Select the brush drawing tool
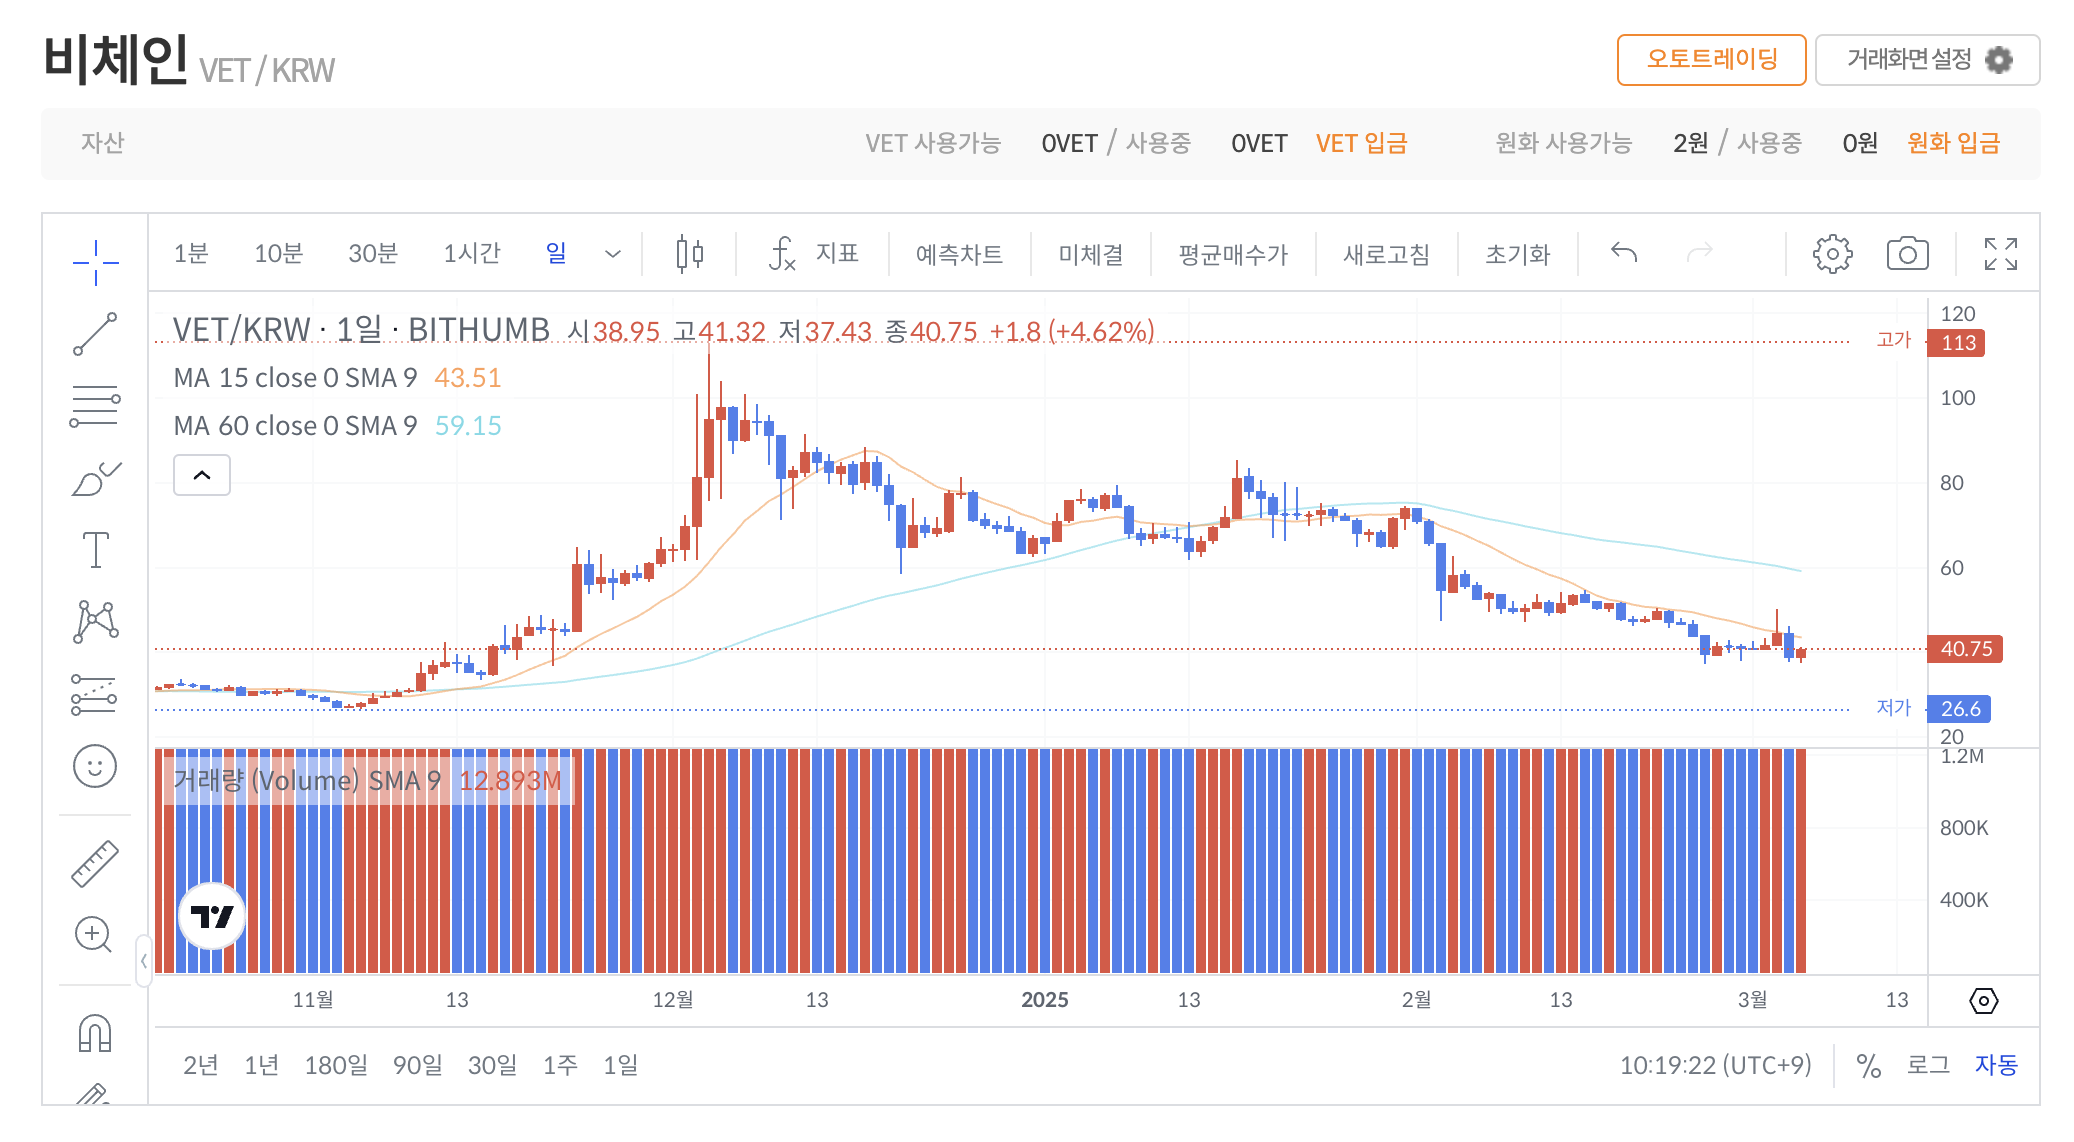Screen dimensions: 2074x1142 (x=95, y=478)
